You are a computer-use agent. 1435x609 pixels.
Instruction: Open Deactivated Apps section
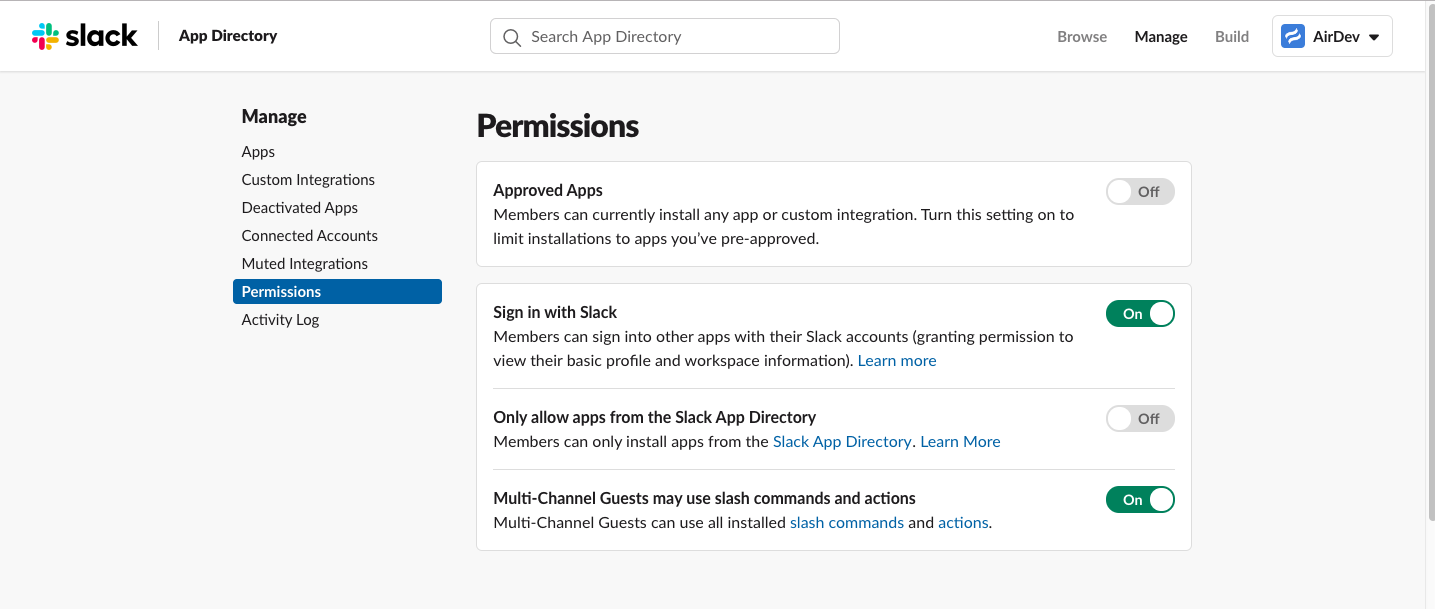(299, 208)
